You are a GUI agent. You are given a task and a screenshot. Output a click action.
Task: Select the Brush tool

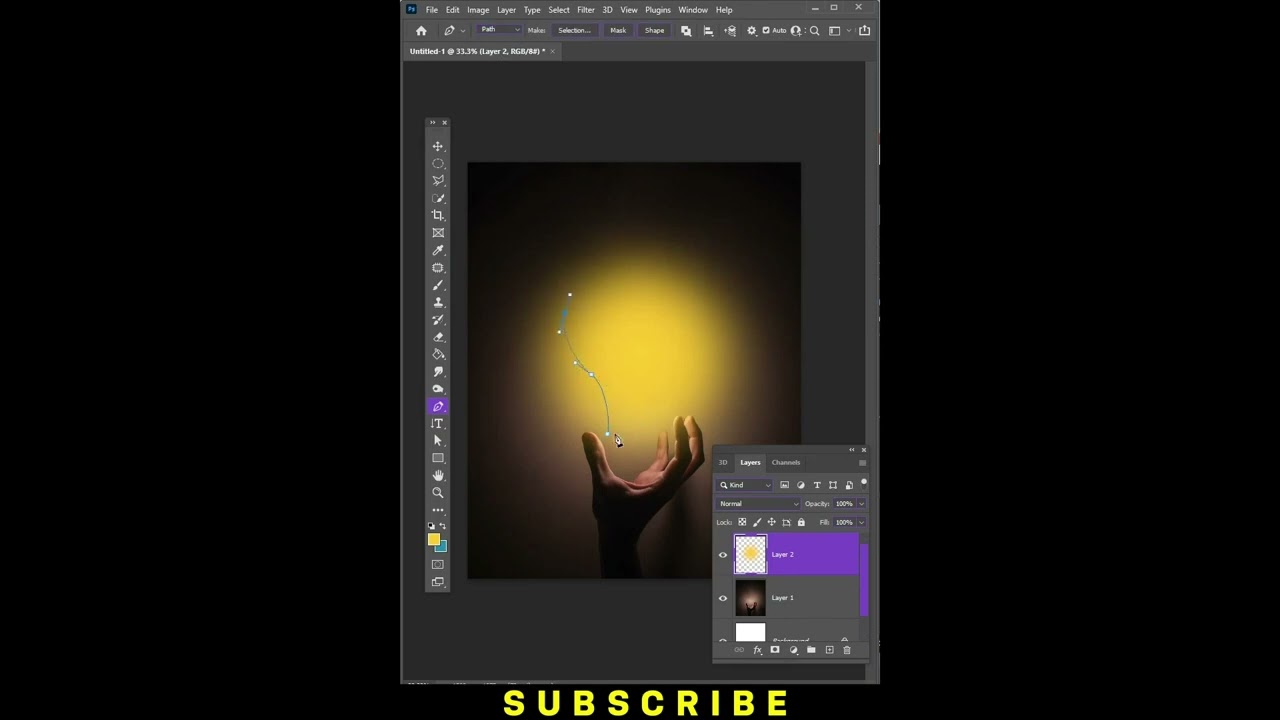tap(437, 285)
